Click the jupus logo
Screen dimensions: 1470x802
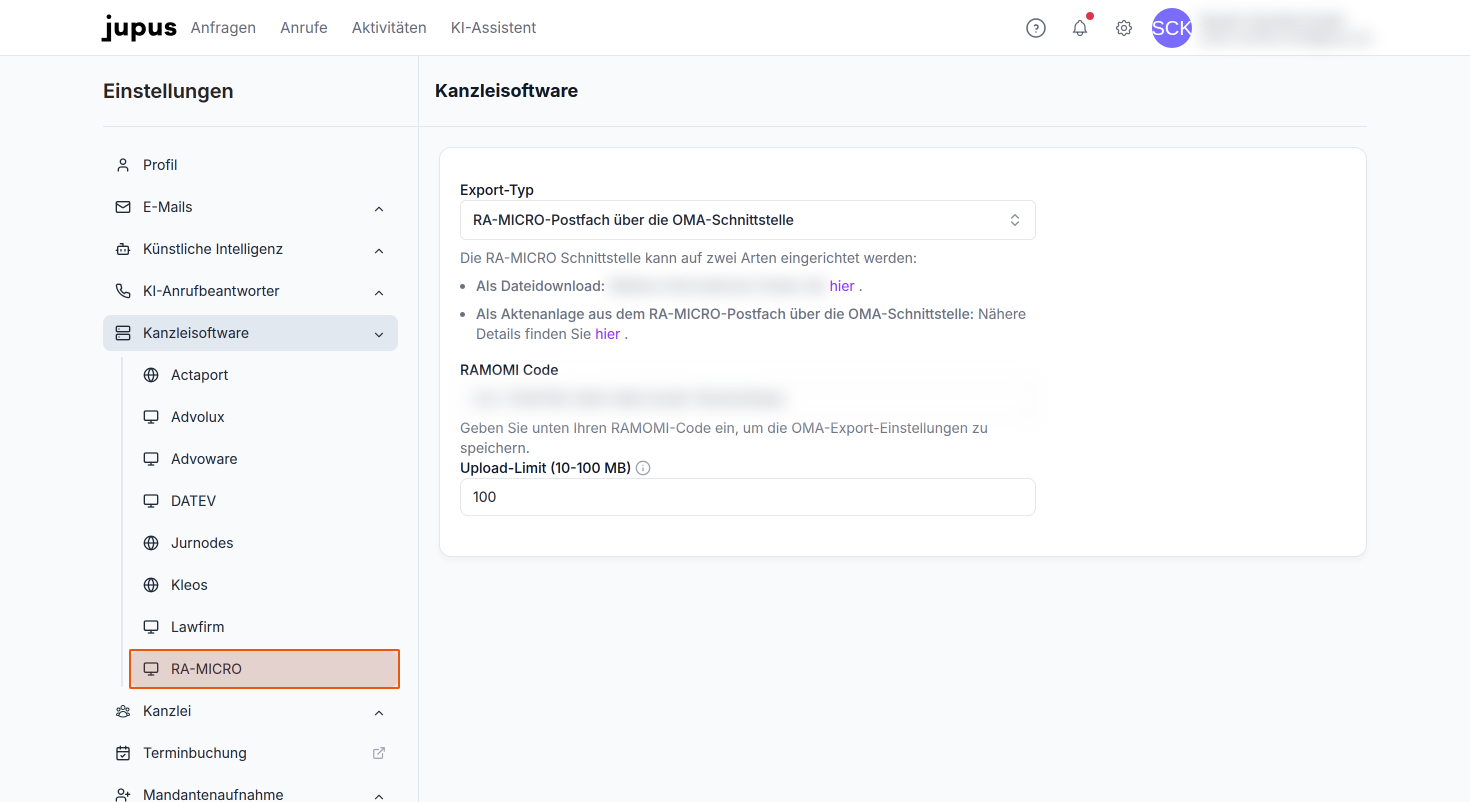pos(139,28)
